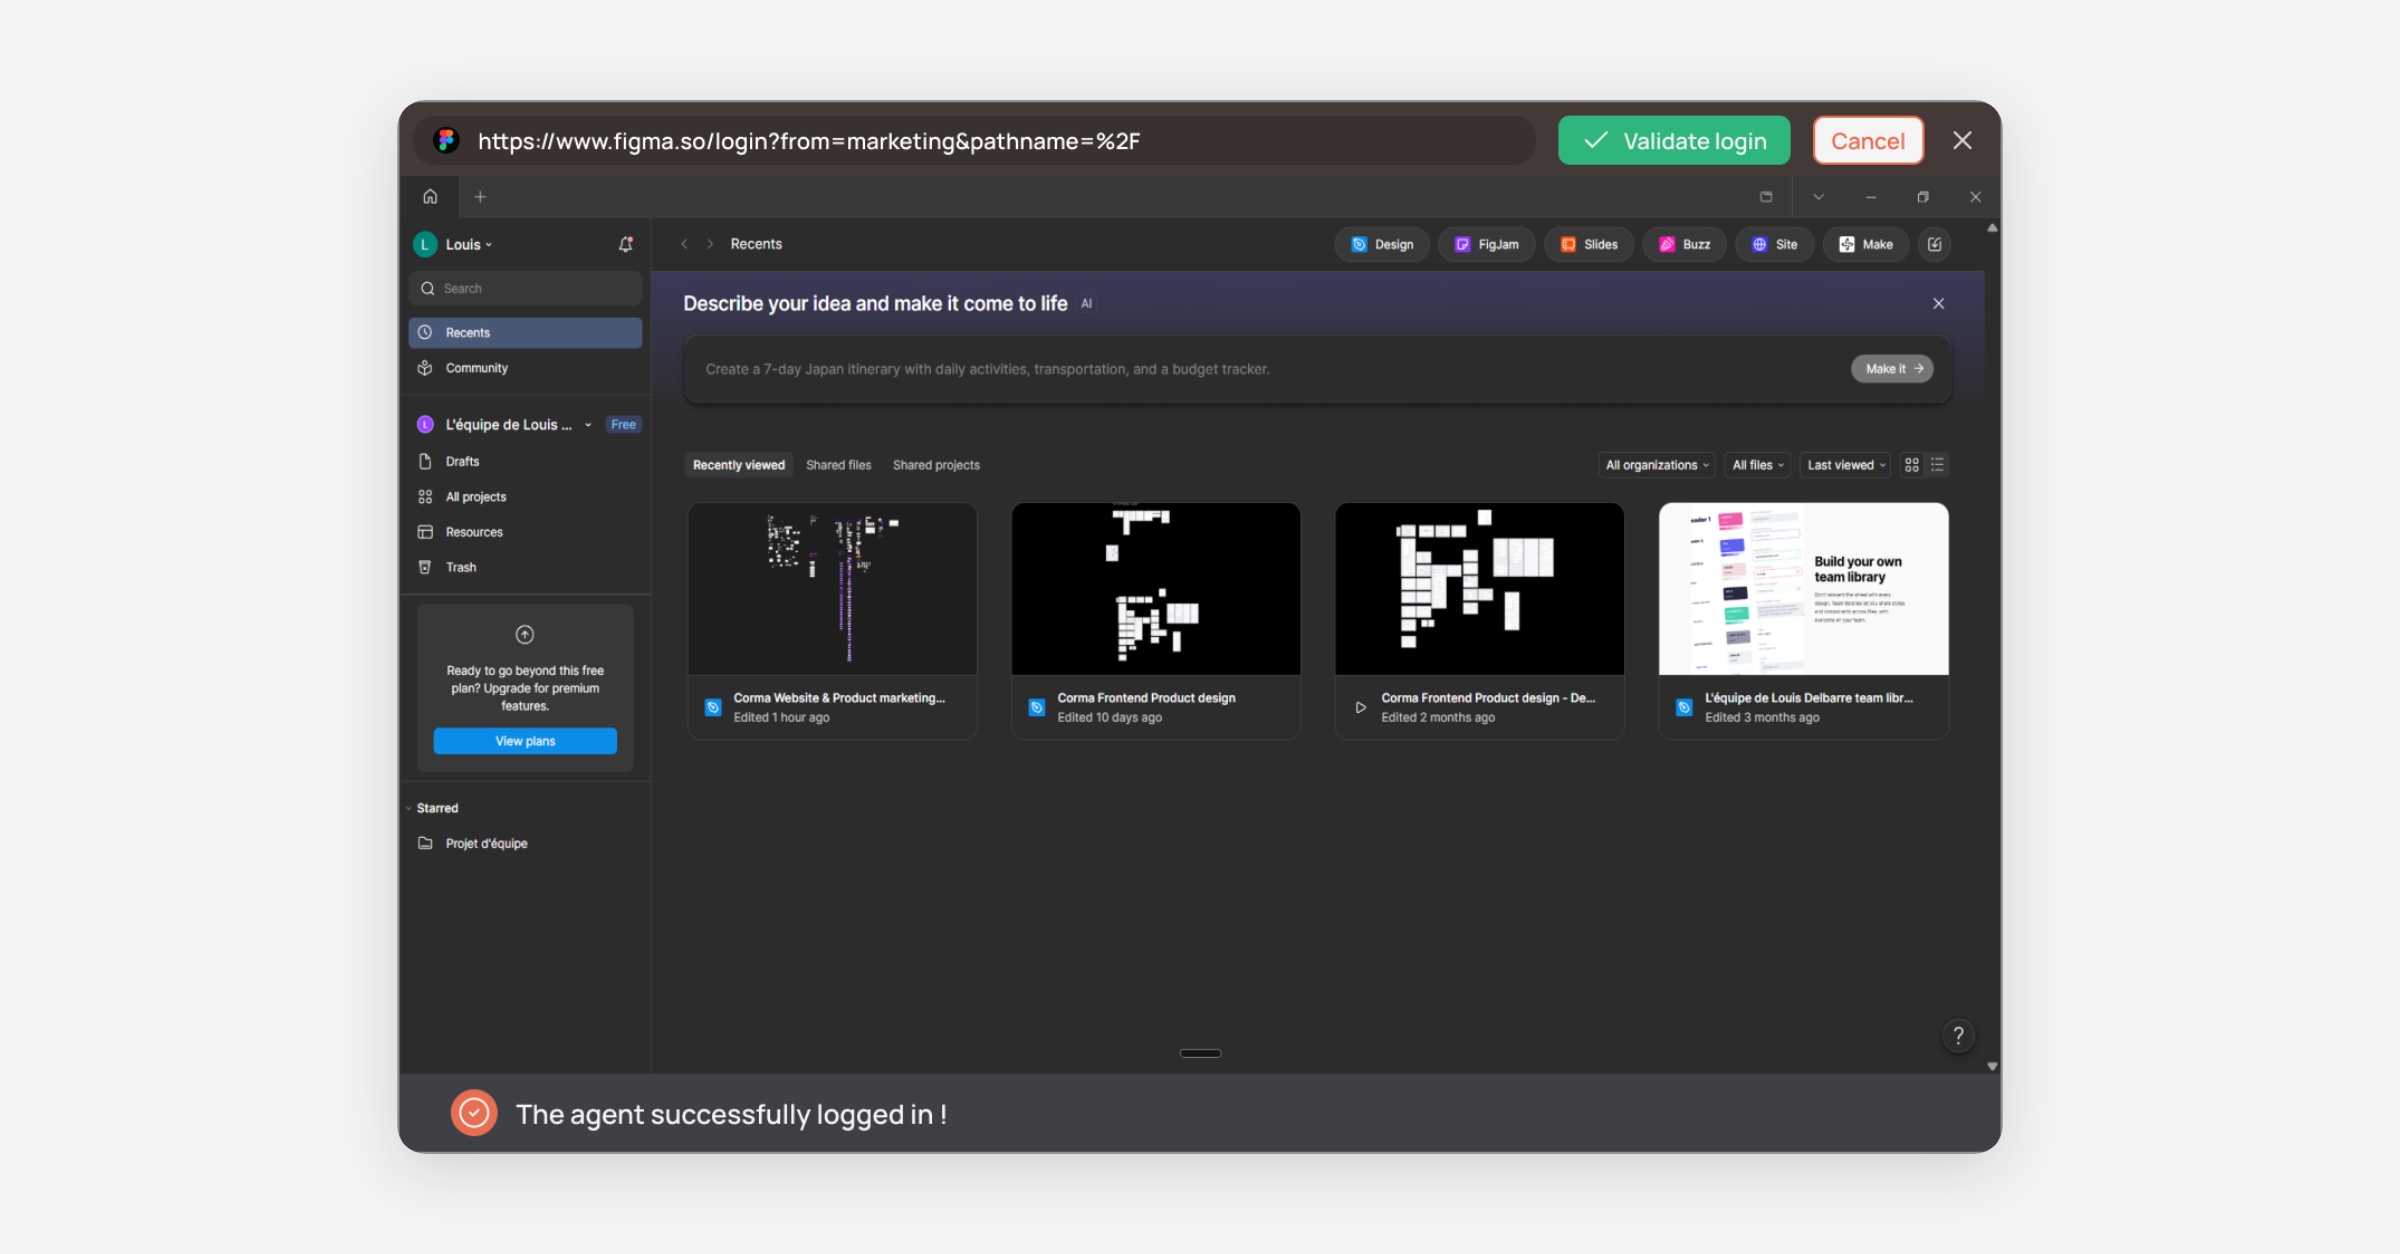Viewport: 2400px width, 1254px height.
Task: Click the import file icon beside Make
Action: [1935, 244]
